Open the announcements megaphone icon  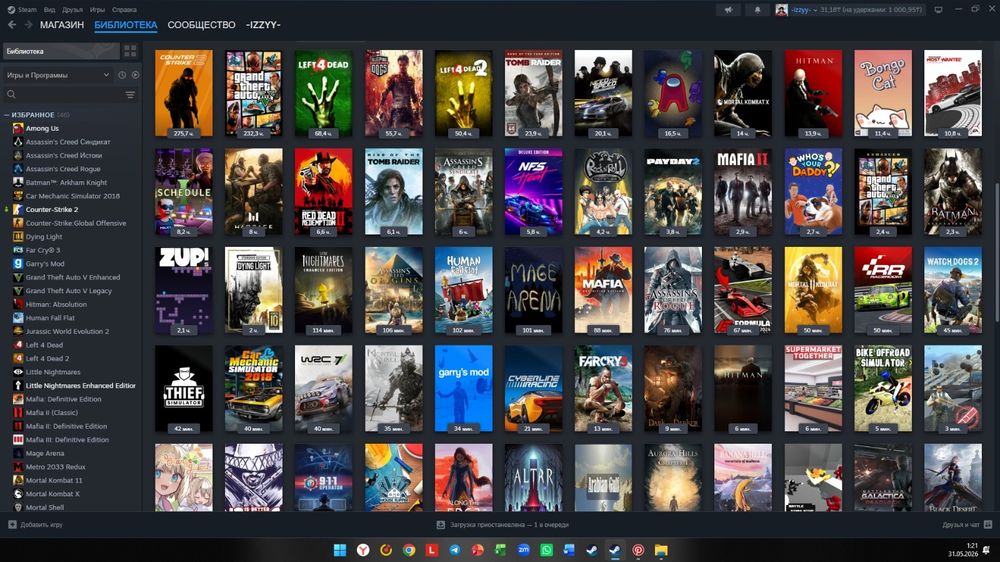(728, 10)
